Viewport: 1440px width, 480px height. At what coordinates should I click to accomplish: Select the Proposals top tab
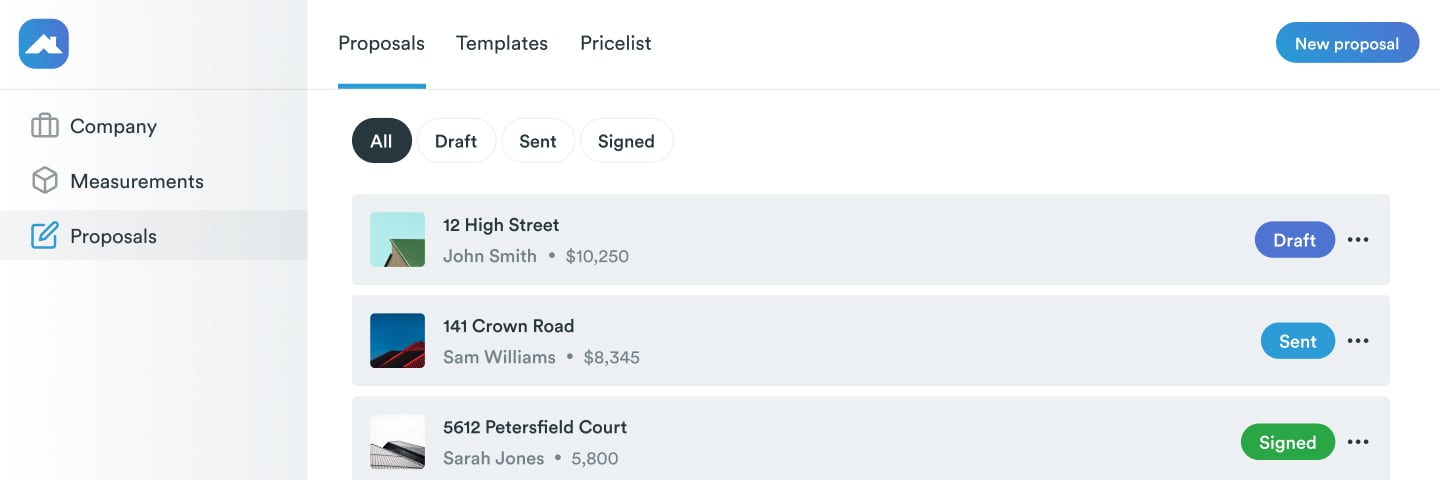pyautogui.click(x=381, y=44)
